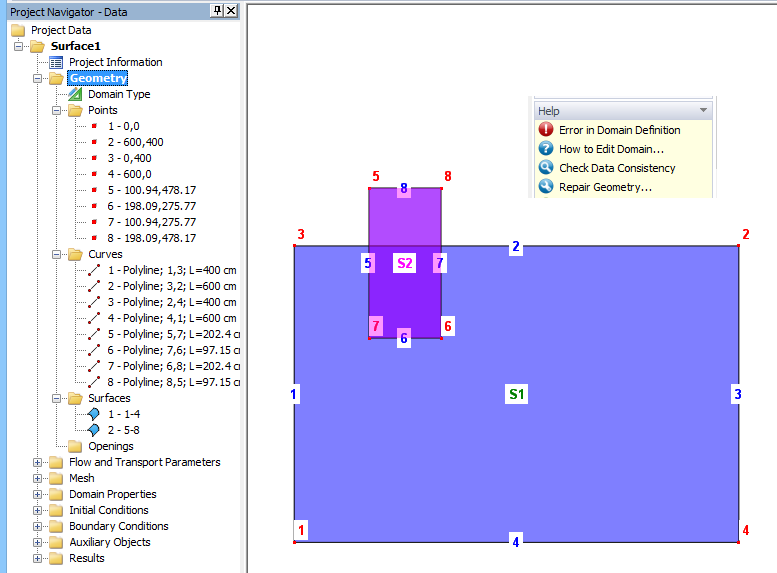Click the line icon of curve 1 Polyline 1,3
This screenshot has width=777, height=573.
94,270
